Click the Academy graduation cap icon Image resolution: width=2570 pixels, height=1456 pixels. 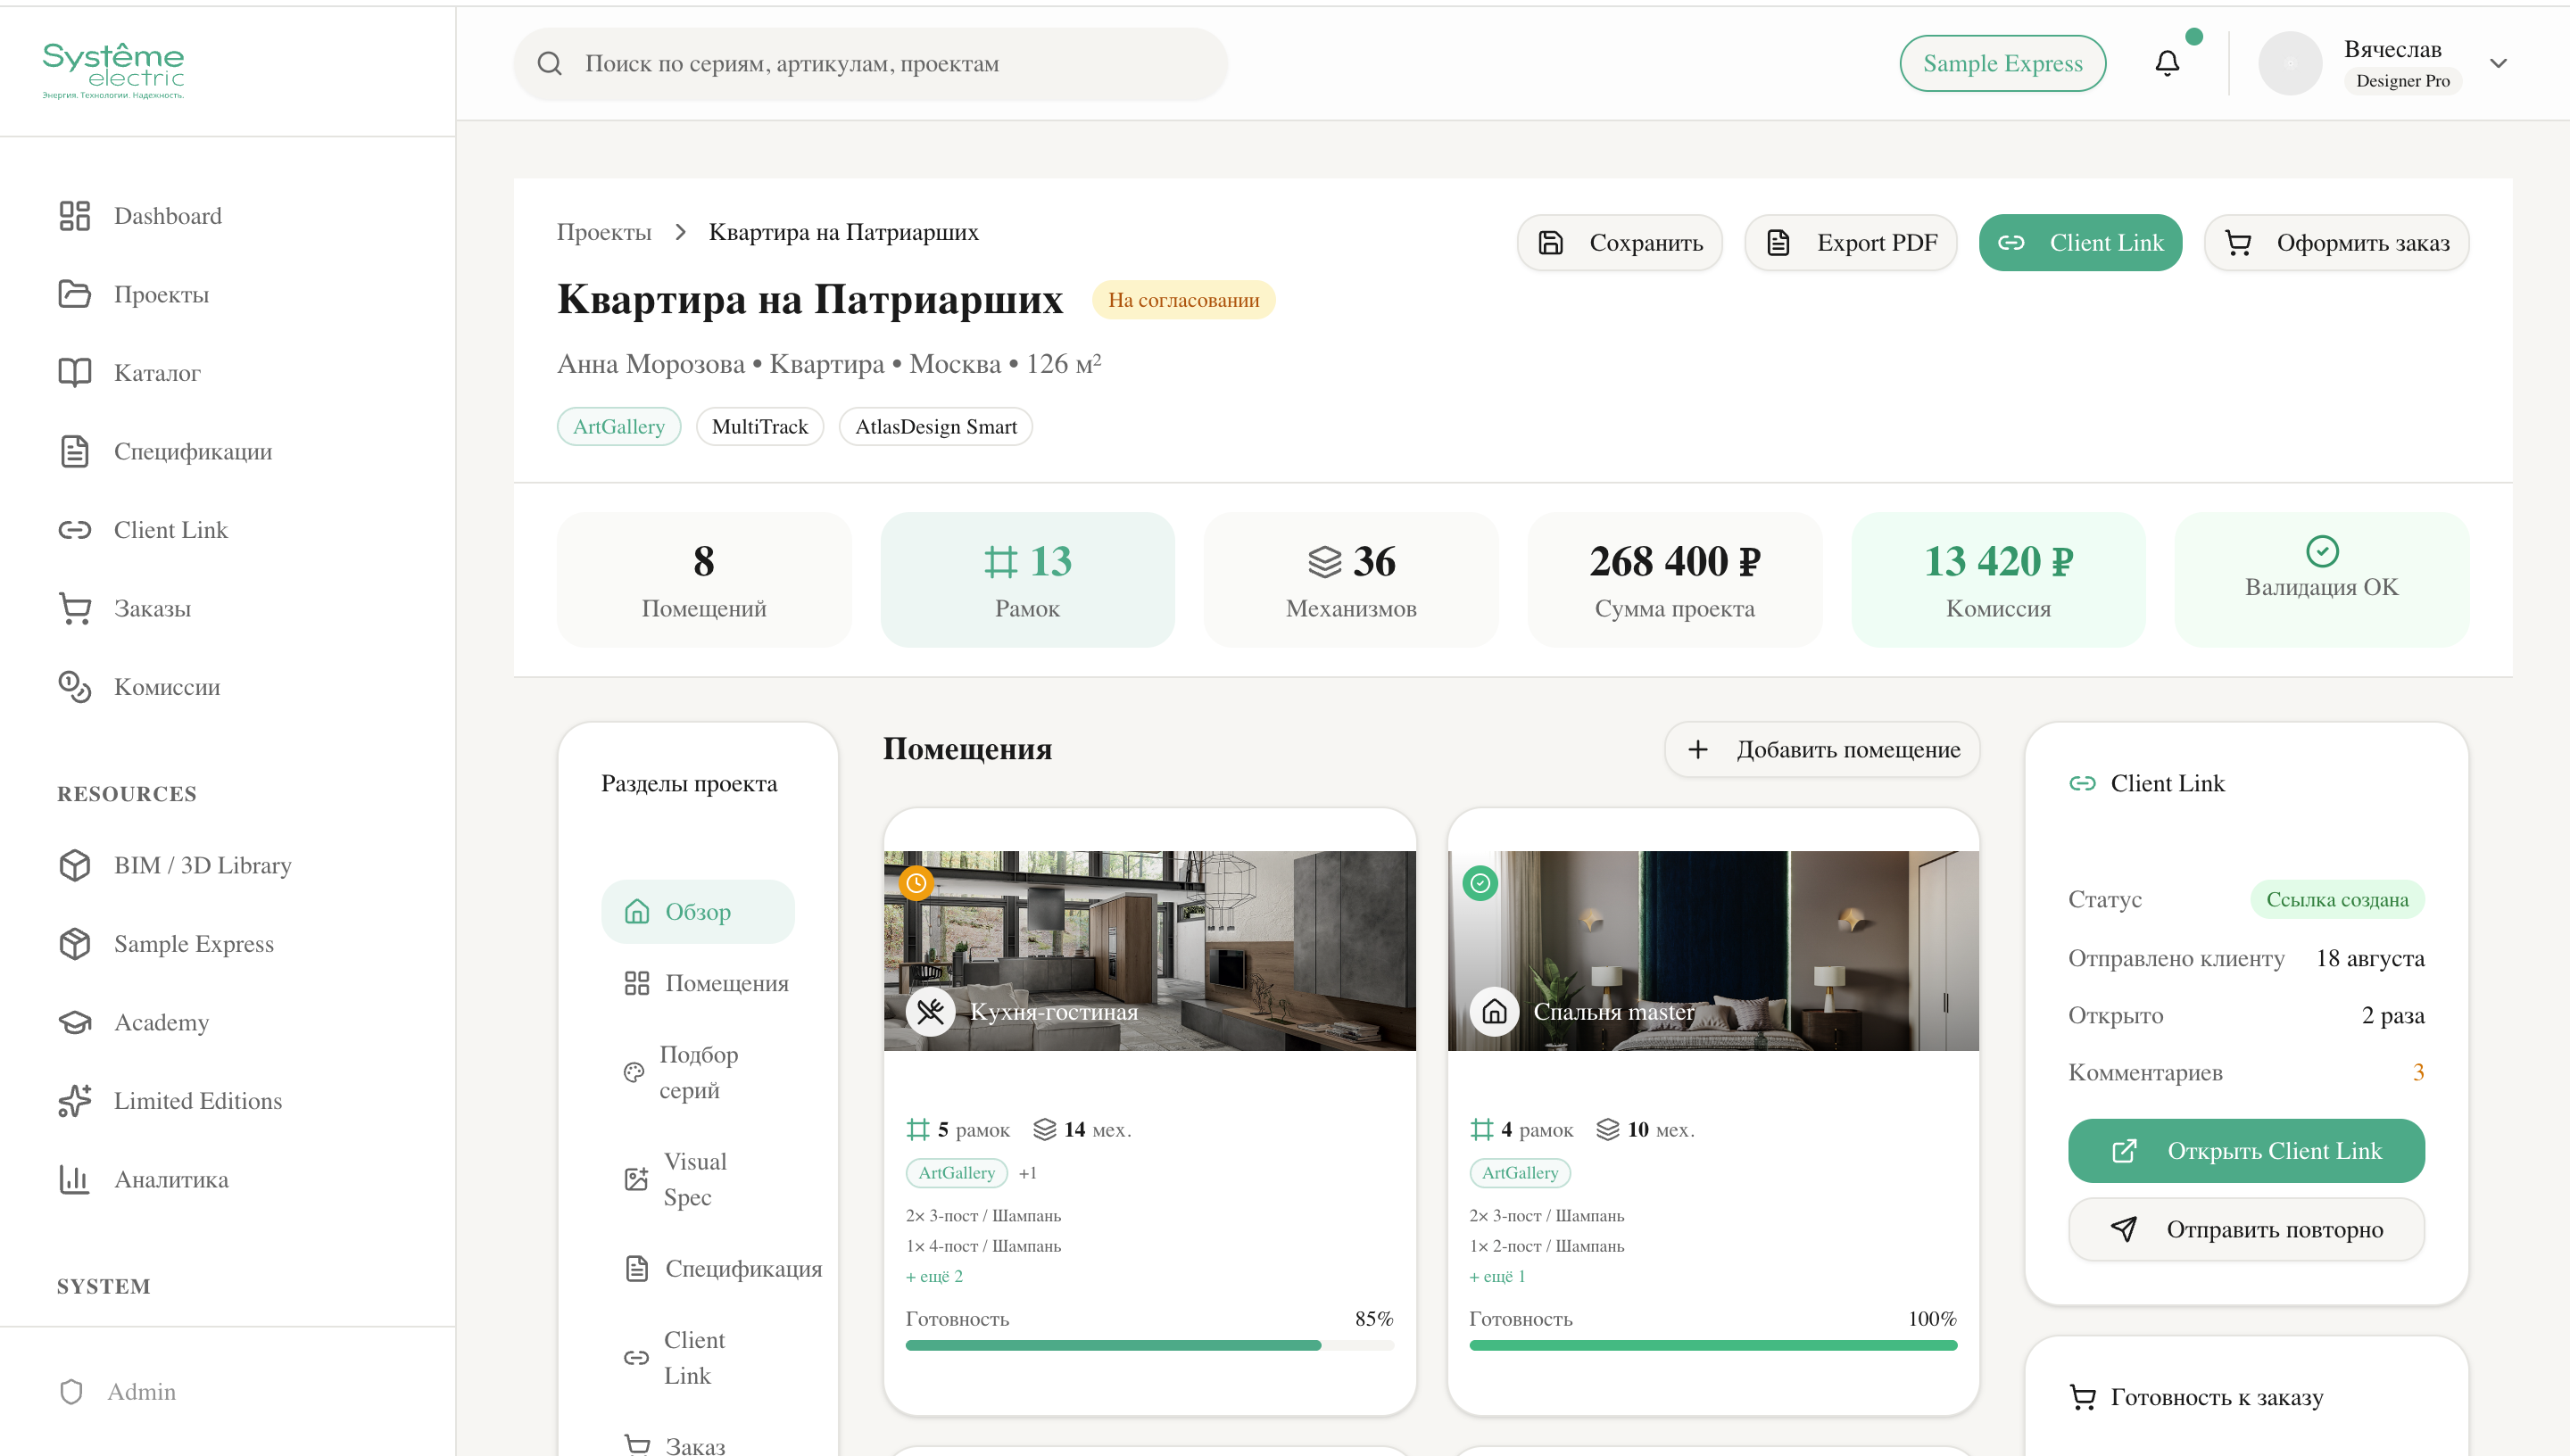74,1022
